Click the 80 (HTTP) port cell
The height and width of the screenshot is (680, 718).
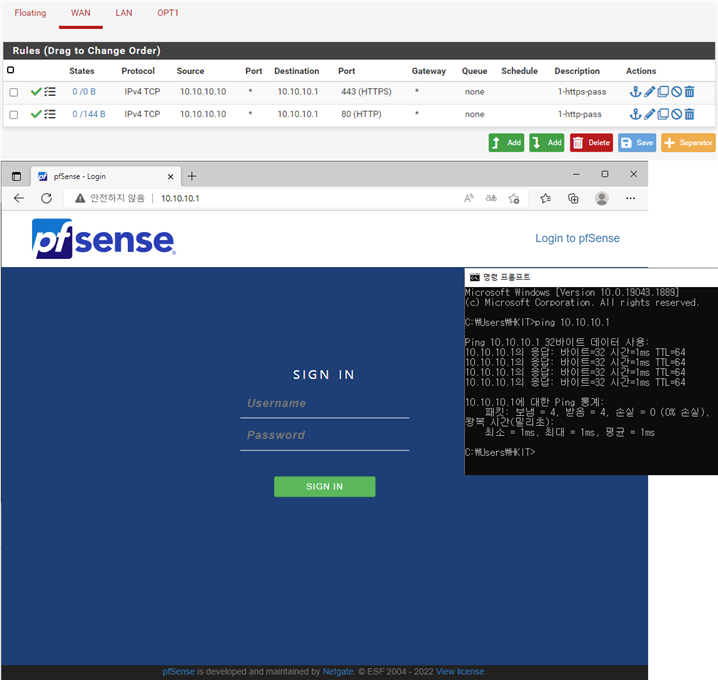point(361,114)
